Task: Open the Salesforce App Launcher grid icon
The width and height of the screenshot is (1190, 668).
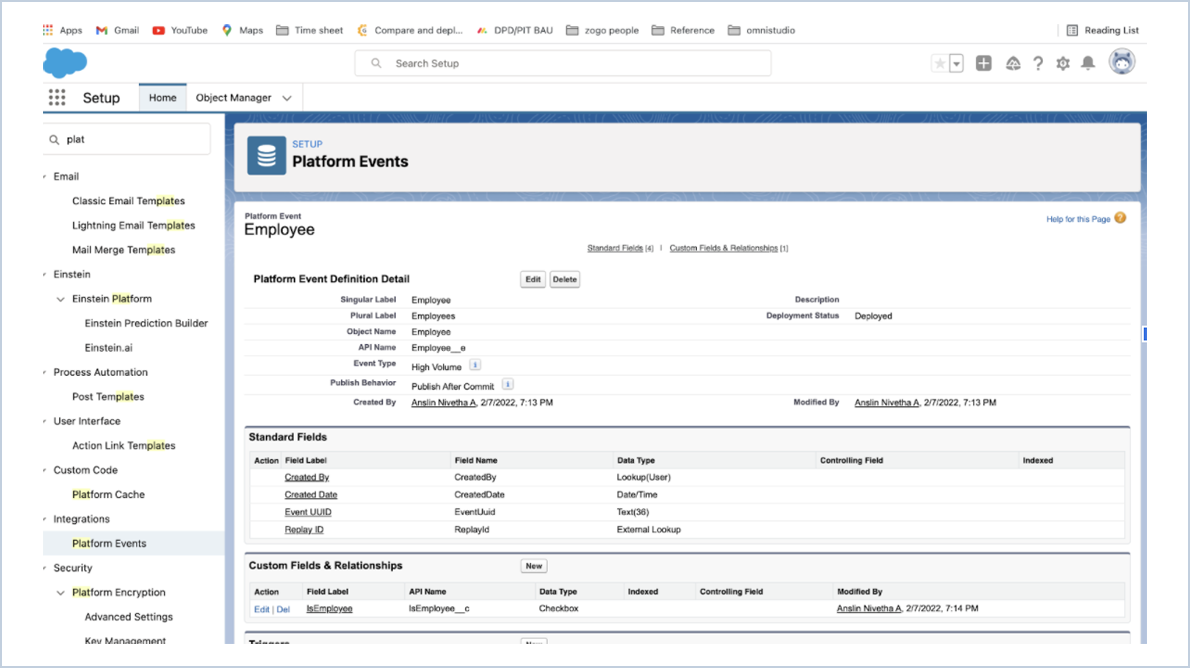Action: (57, 97)
